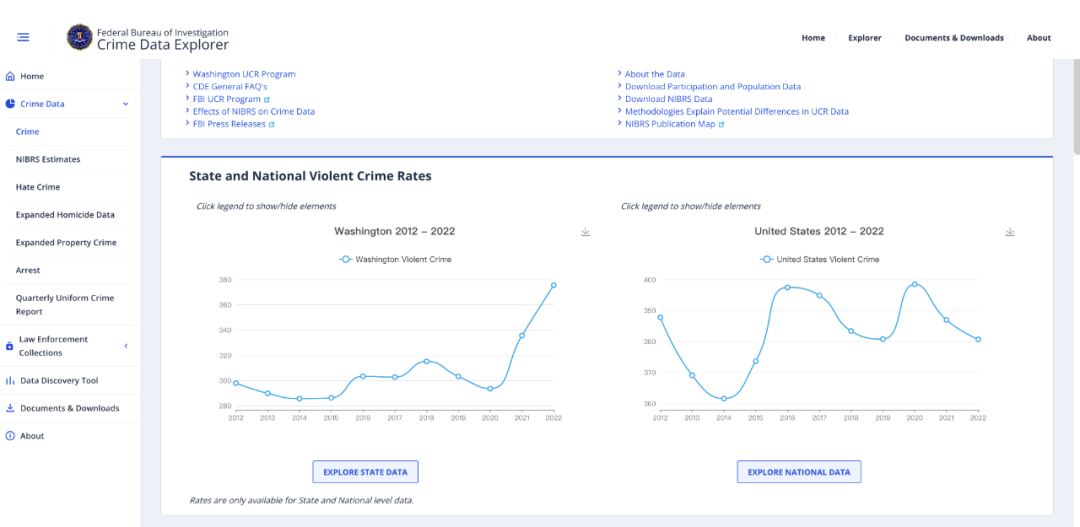Click the About info icon in sidebar
The image size is (1080, 527).
point(10,436)
